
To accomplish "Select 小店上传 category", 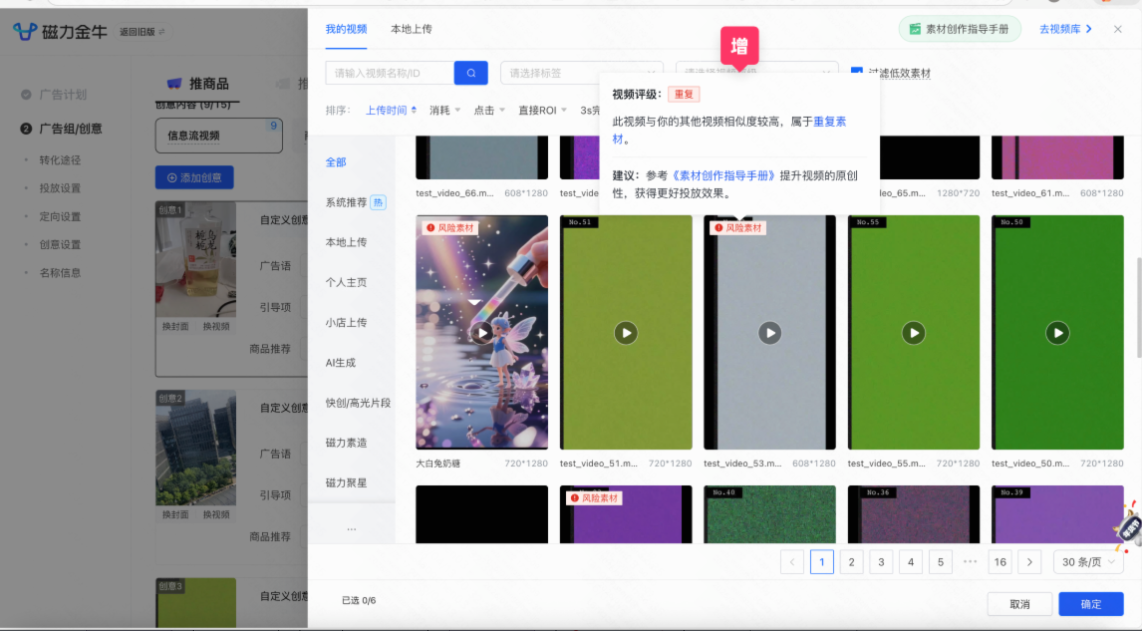I will 346,322.
